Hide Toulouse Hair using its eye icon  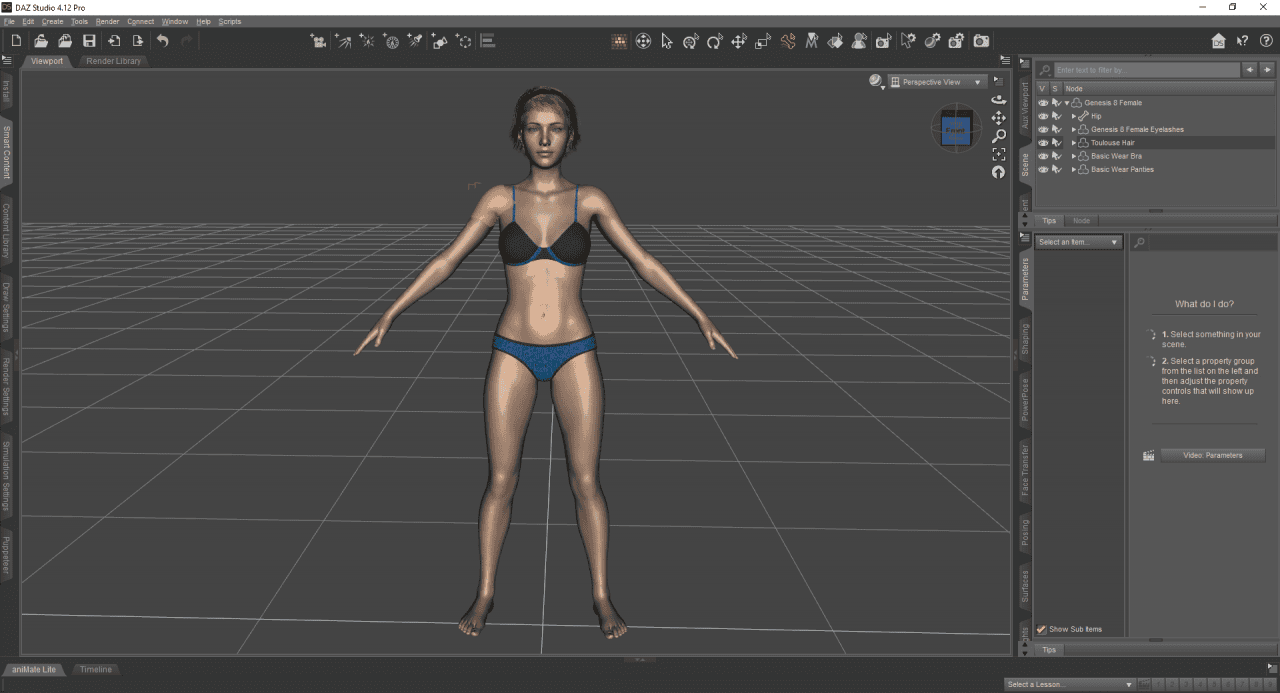(x=1043, y=143)
